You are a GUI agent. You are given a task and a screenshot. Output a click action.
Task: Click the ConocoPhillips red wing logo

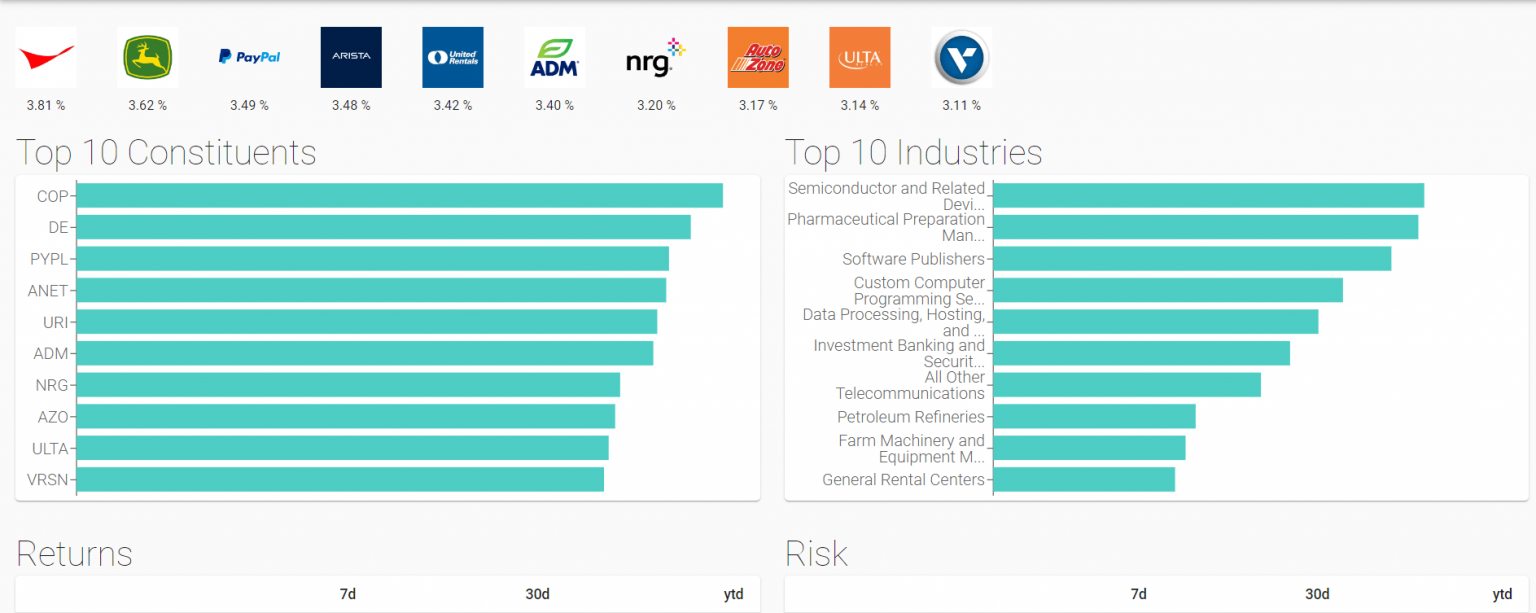click(45, 57)
